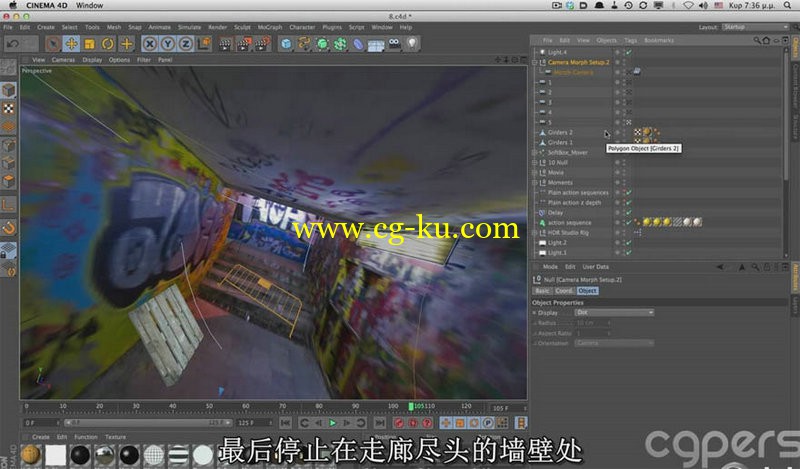800x469 pixels.
Task: Open the Simulate menu
Action: 189,27
